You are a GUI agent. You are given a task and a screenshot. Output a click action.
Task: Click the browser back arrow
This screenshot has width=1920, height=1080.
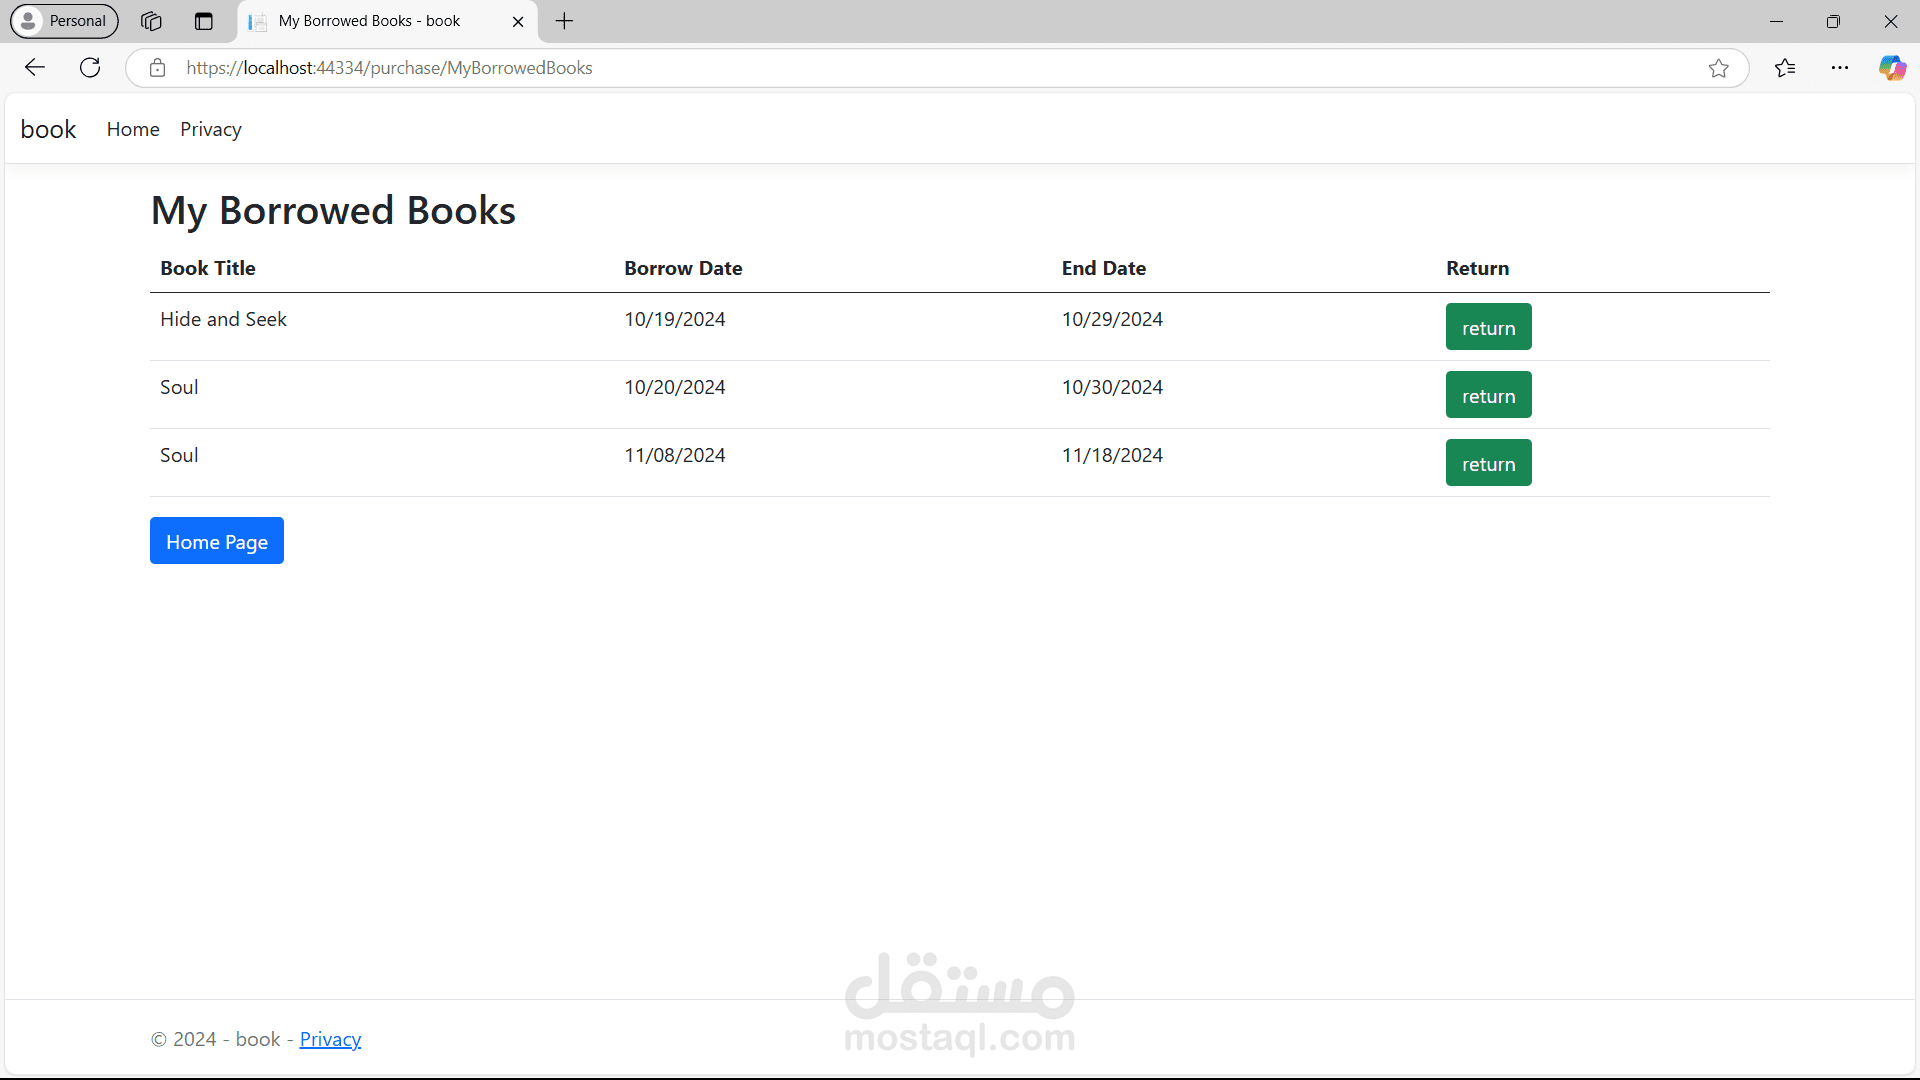(x=35, y=68)
